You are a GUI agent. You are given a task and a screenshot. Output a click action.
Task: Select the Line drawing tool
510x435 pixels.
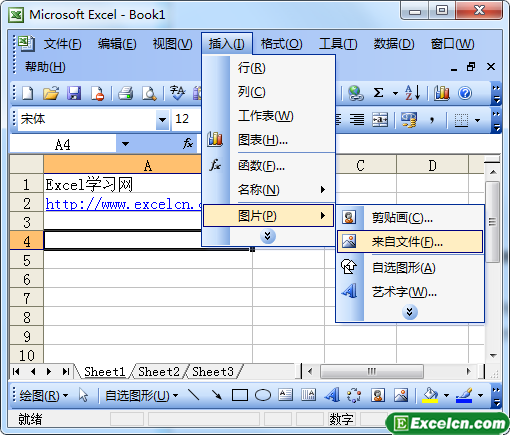pyautogui.click(x=194, y=395)
